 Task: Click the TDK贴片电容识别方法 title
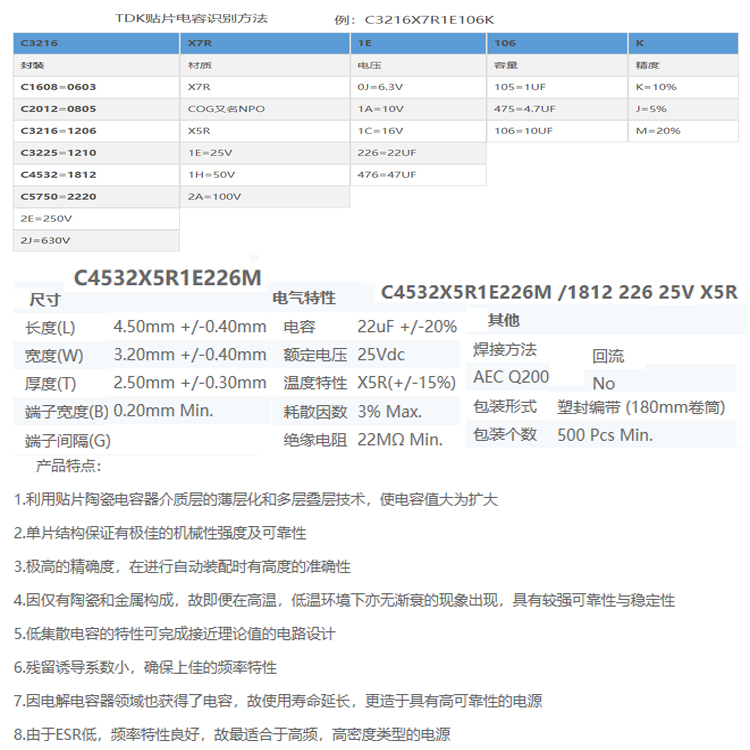(191, 18)
